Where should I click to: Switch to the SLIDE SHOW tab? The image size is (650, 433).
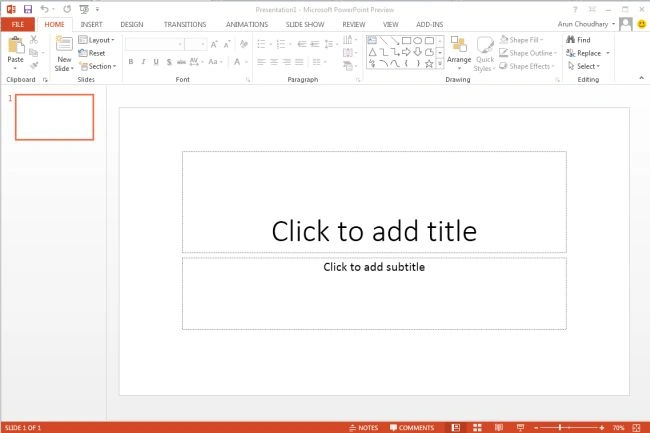(x=305, y=24)
